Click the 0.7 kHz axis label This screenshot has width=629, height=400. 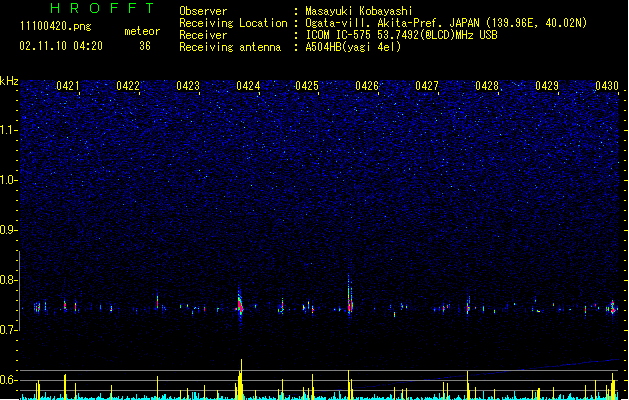pyautogui.click(x=9, y=330)
